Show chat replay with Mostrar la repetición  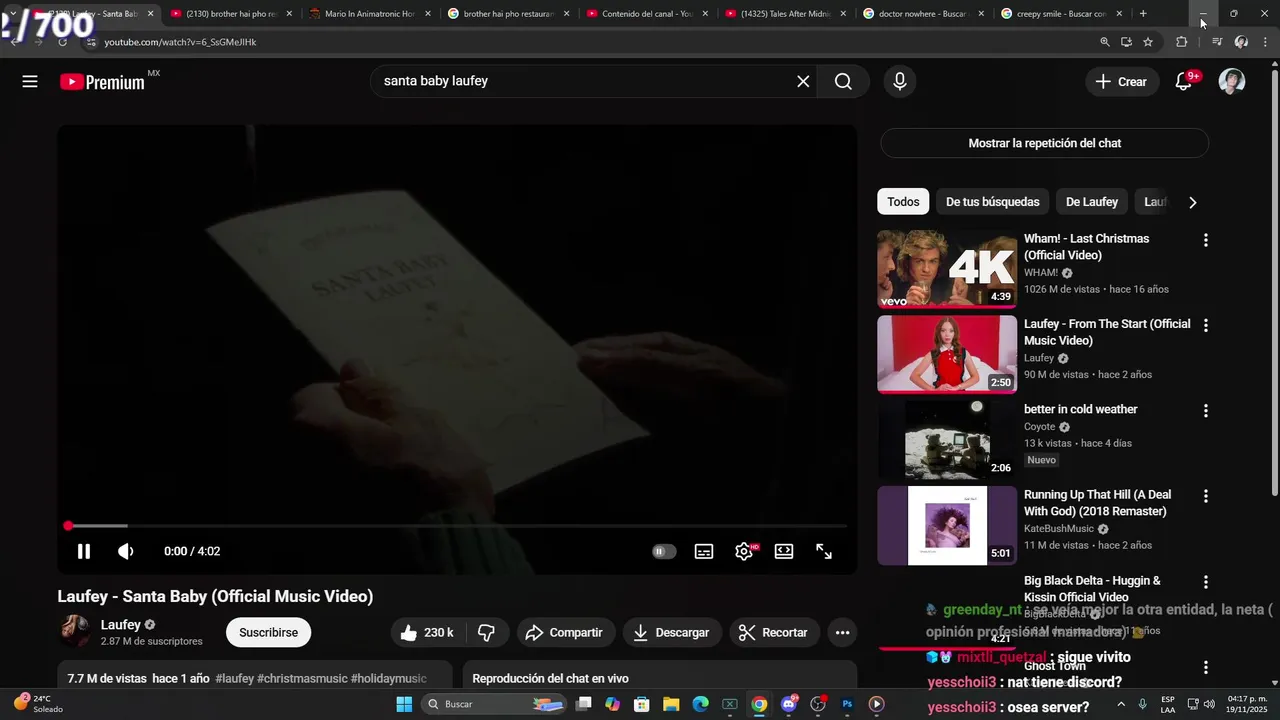[1044, 143]
